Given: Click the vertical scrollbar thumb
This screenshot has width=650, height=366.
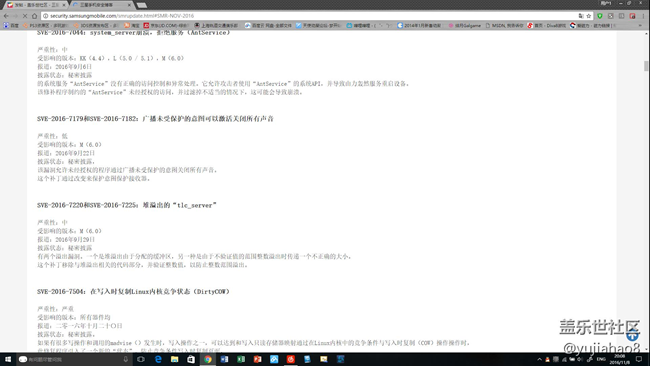Looking at the screenshot, I should pos(646,66).
